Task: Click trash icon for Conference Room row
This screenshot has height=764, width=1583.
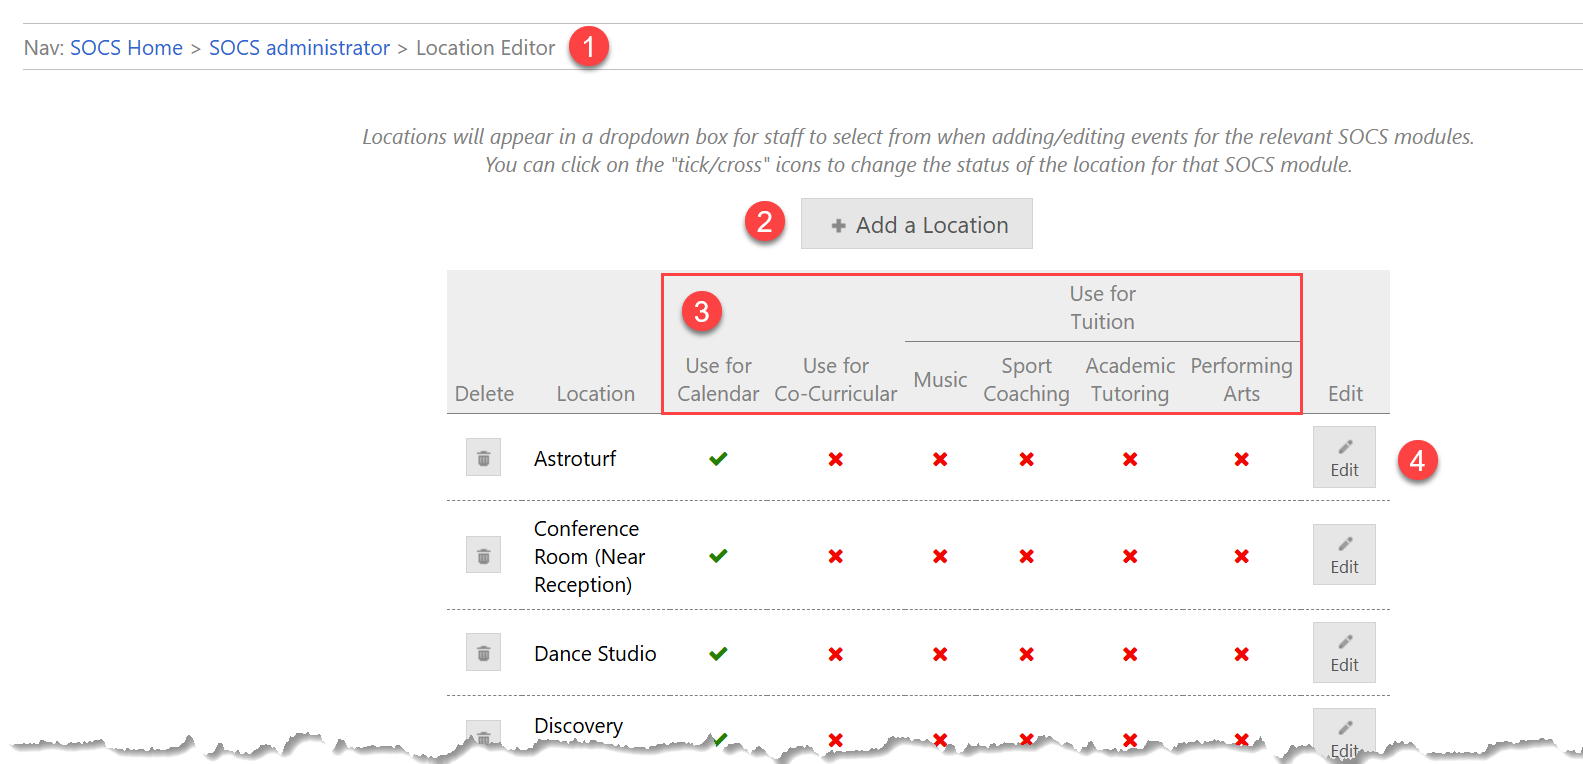Action: coord(483,555)
